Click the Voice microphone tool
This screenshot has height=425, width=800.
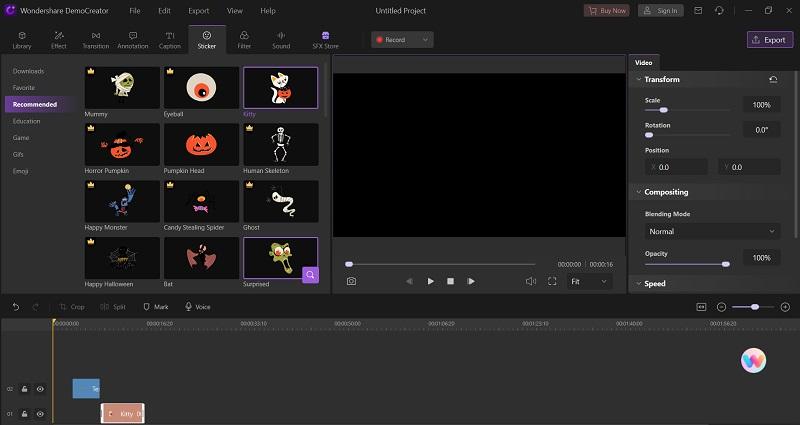pos(197,307)
